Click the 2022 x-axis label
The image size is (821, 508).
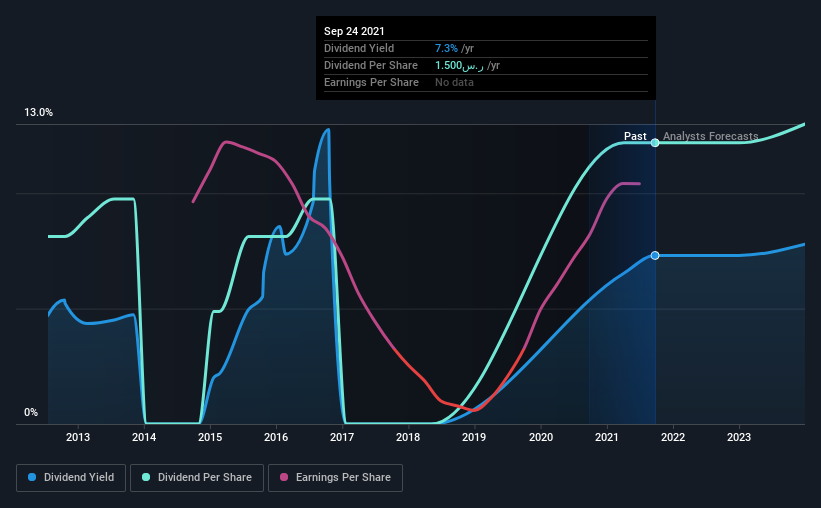[x=673, y=437]
